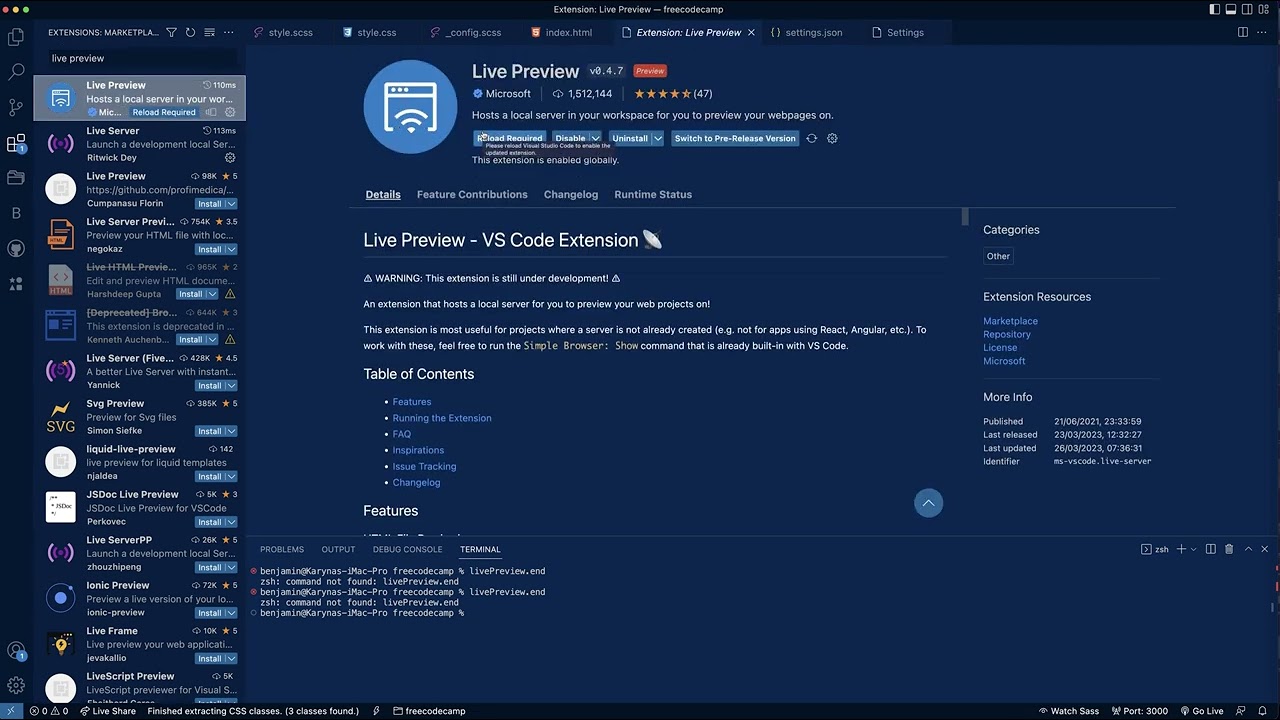This screenshot has height=720, width=1280.
Task: Click errors and warnings count in status bar
Action: pos(49,711)
